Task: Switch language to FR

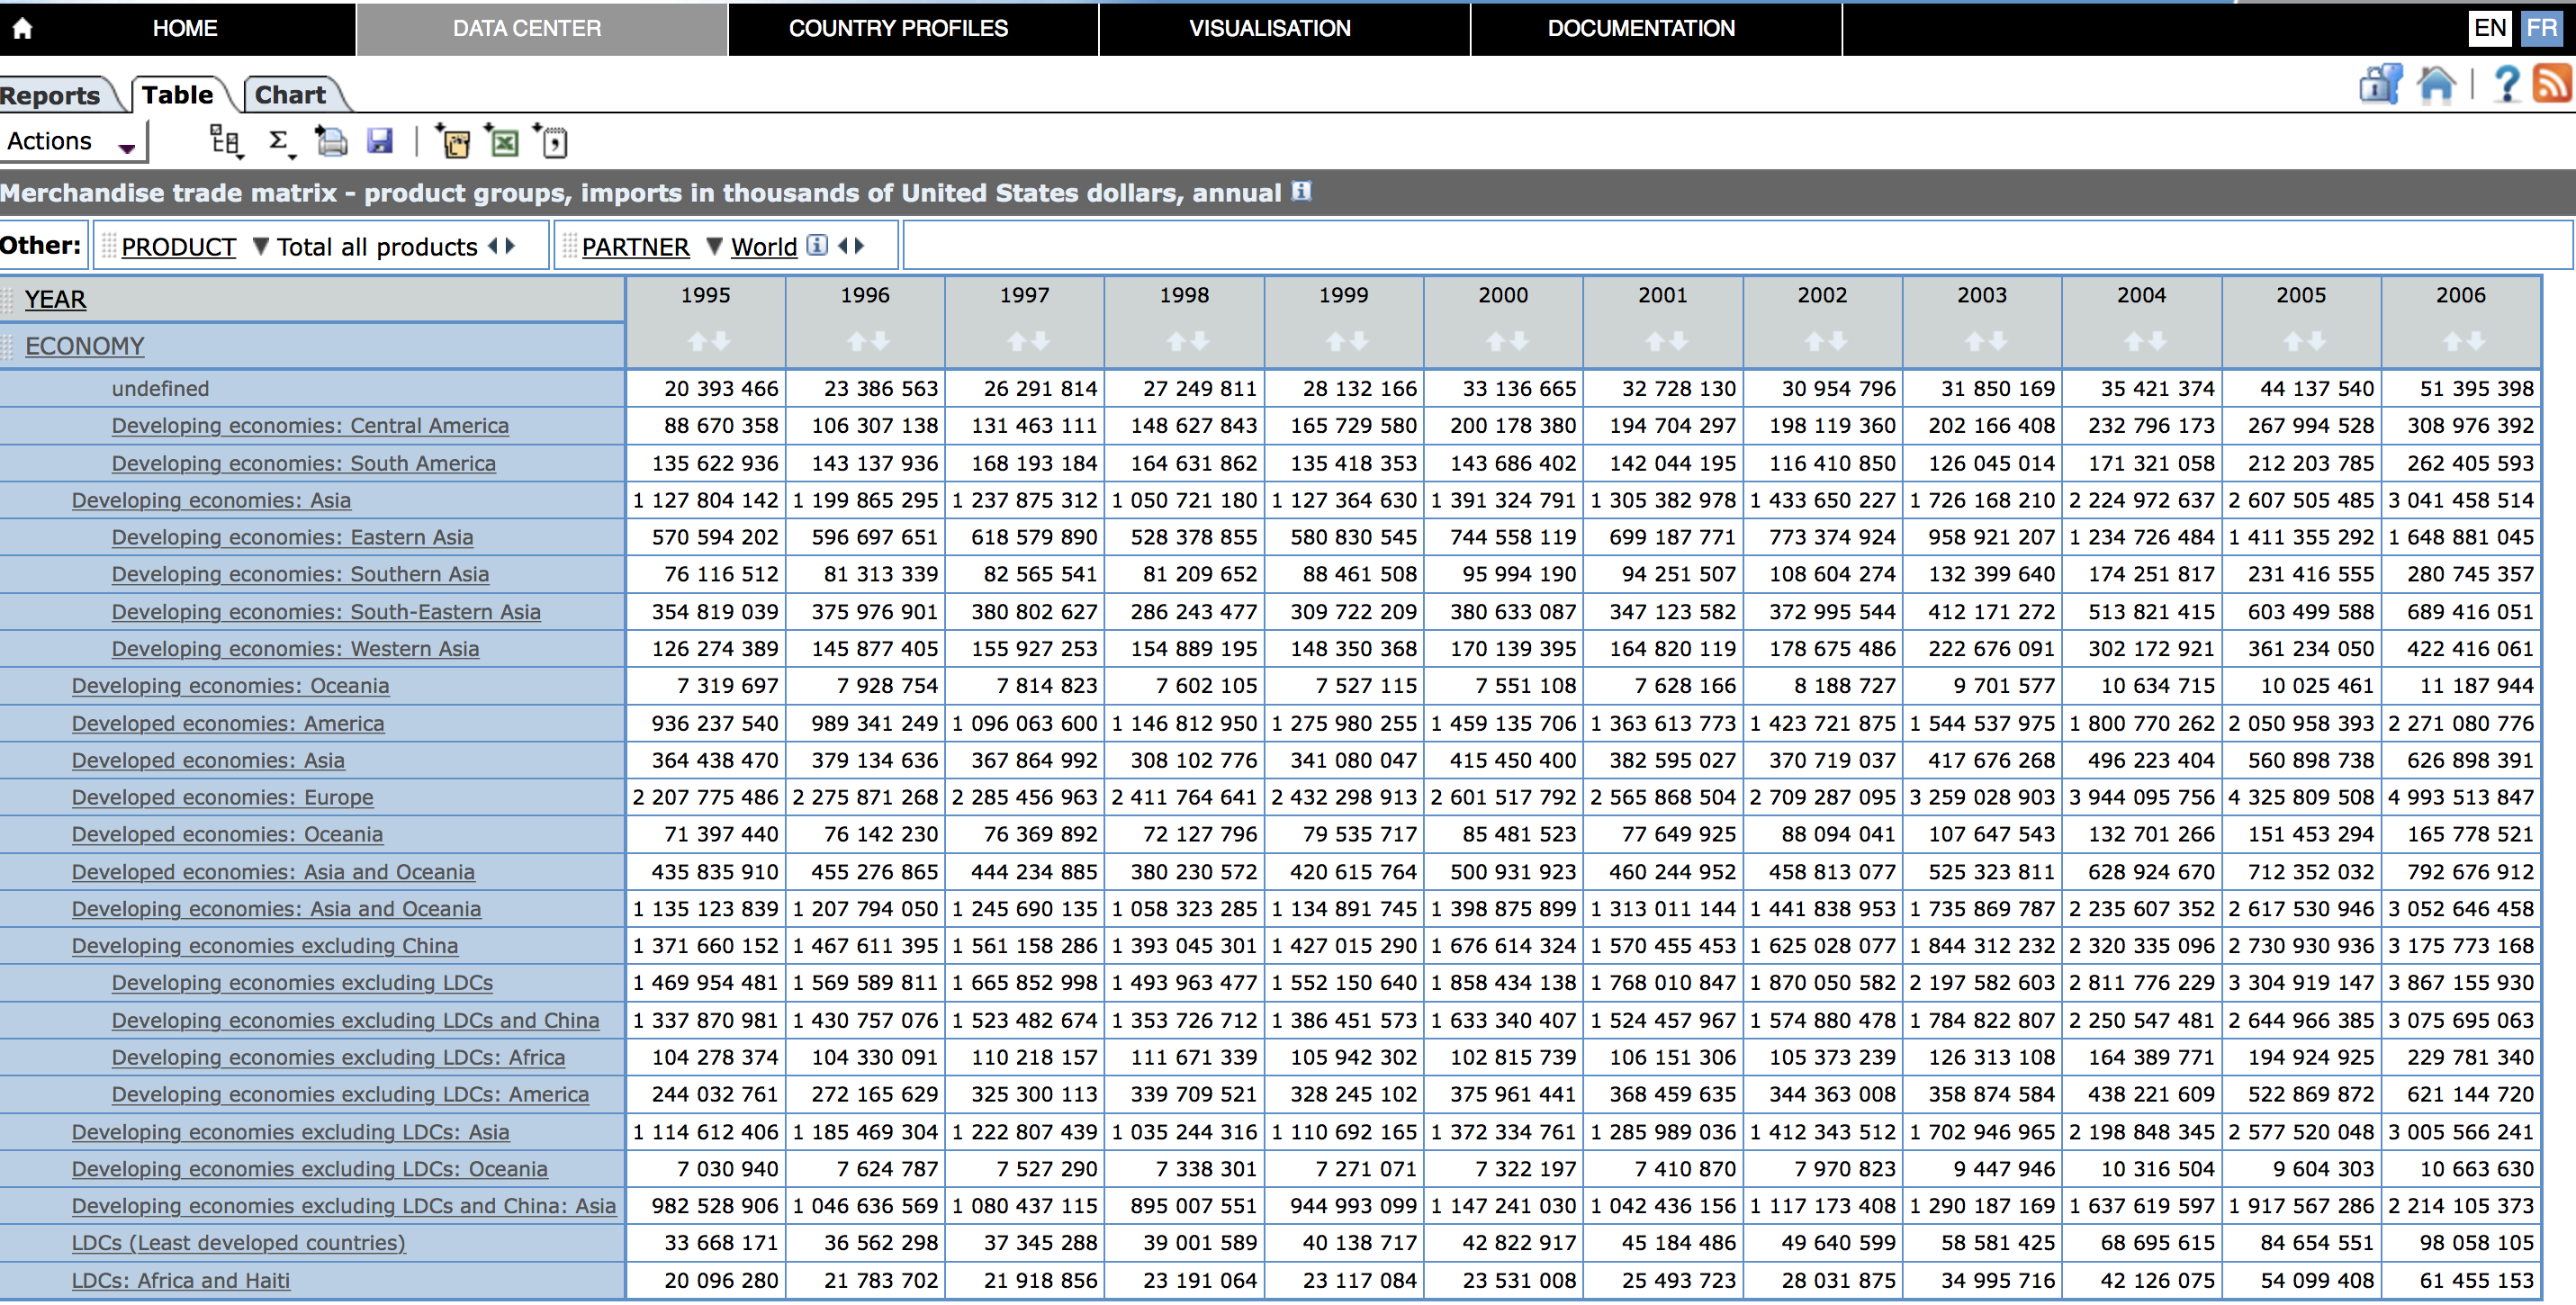Action: click(2541, 28)
